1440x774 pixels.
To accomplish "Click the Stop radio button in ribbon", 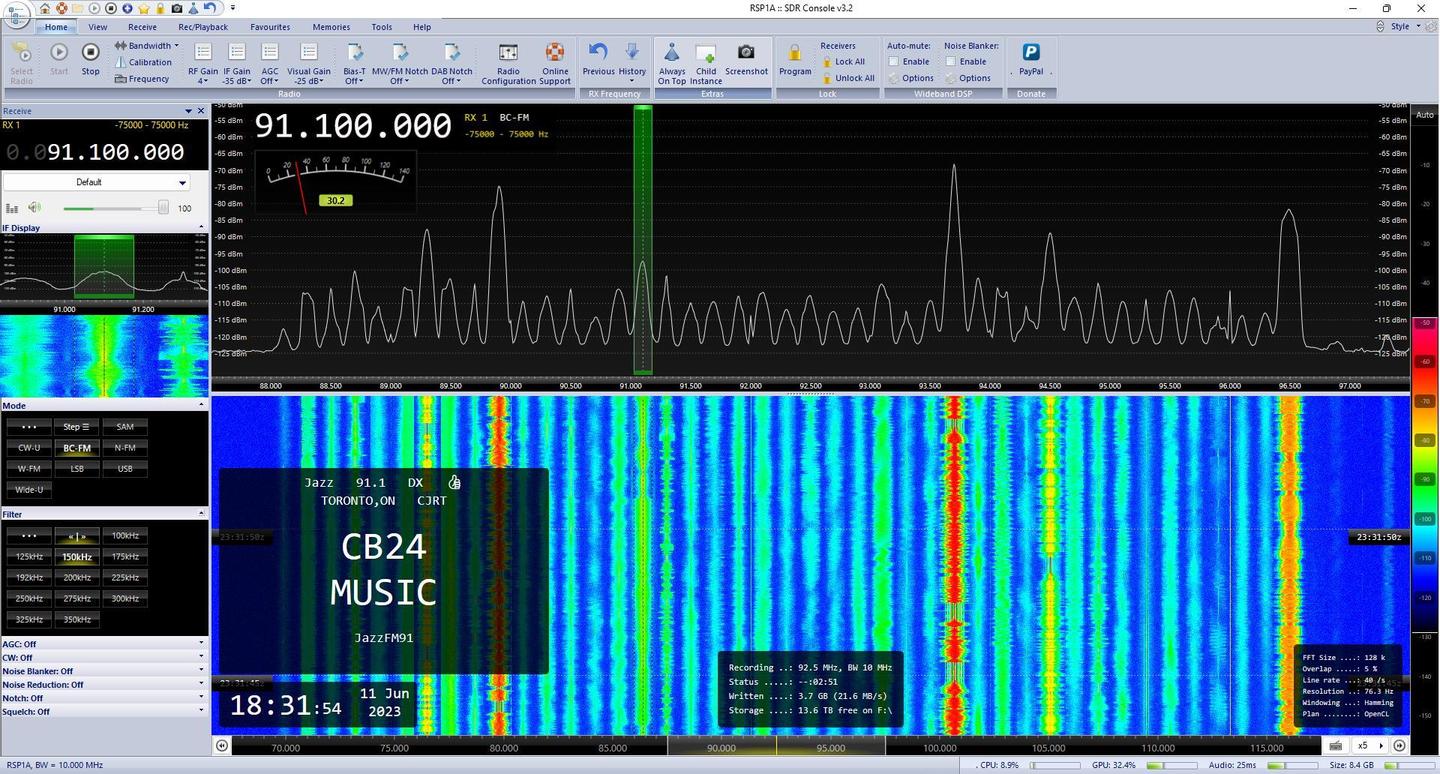I will 91,59.
